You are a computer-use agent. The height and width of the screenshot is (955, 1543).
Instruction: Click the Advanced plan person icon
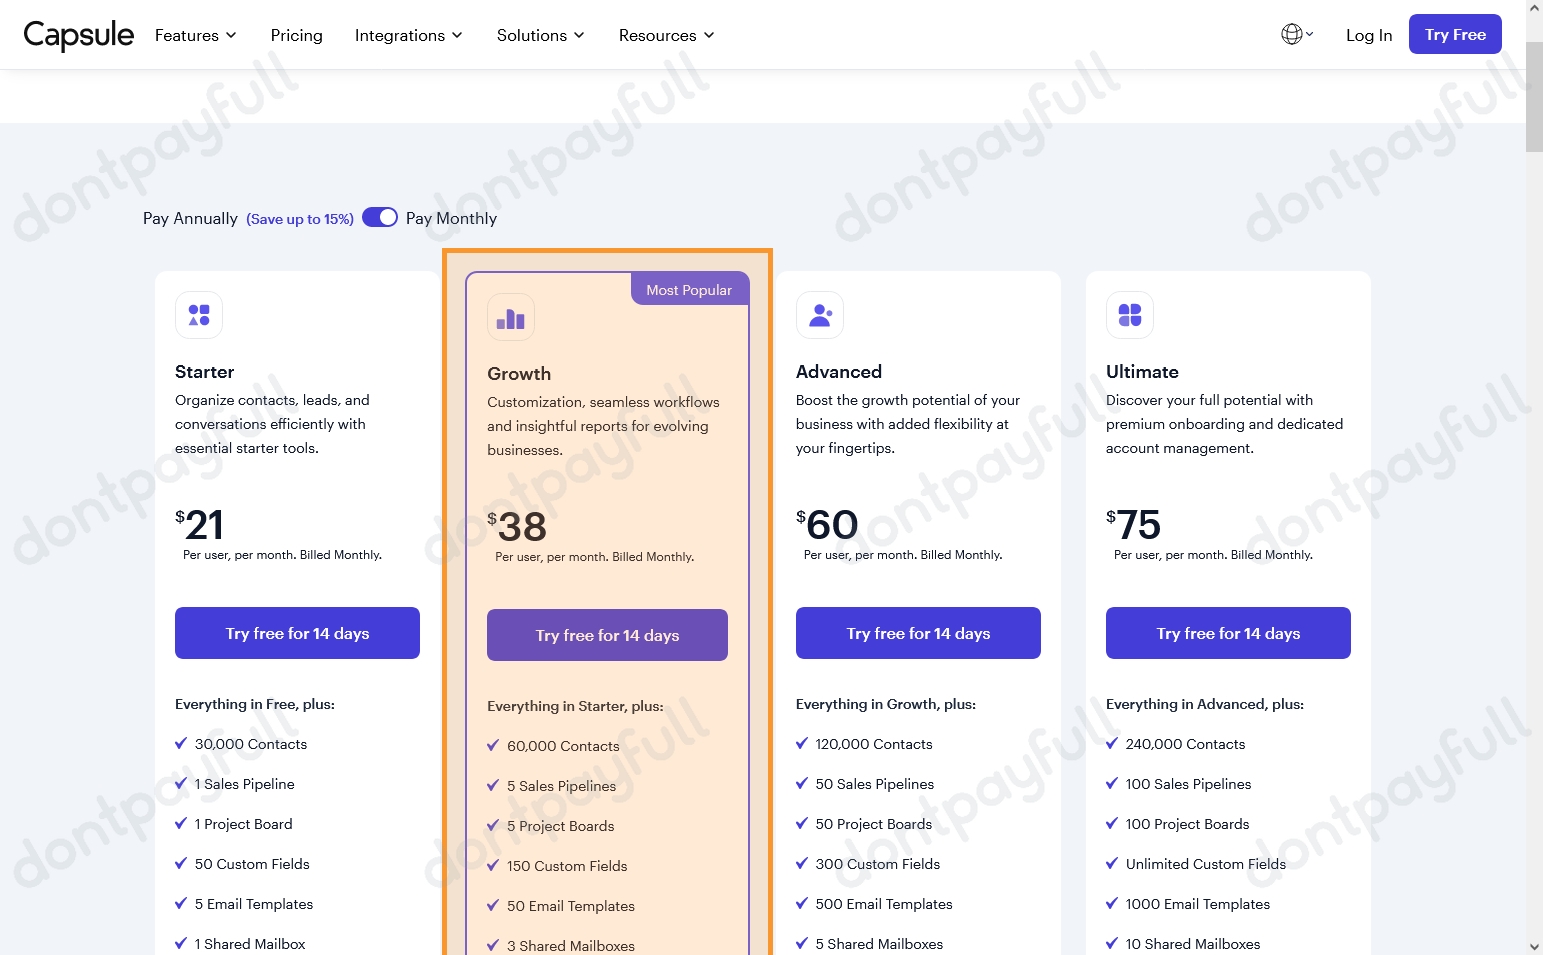tap(820, 314)
